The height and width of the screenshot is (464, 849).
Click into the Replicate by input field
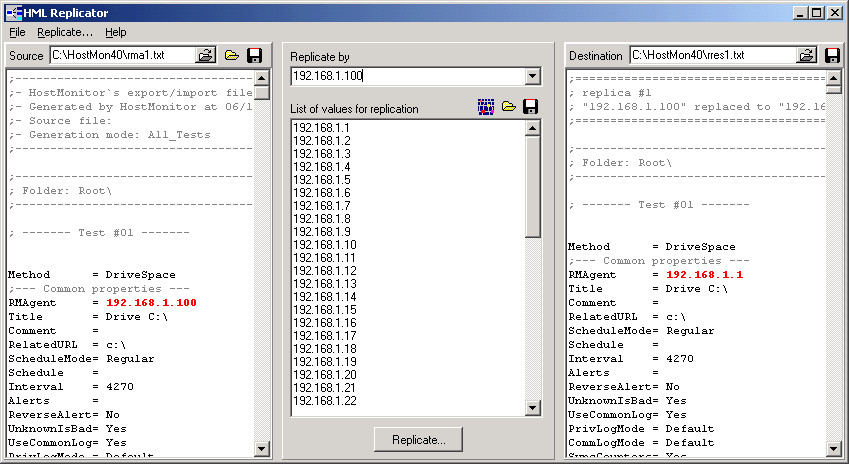click(x=408, y=76)
